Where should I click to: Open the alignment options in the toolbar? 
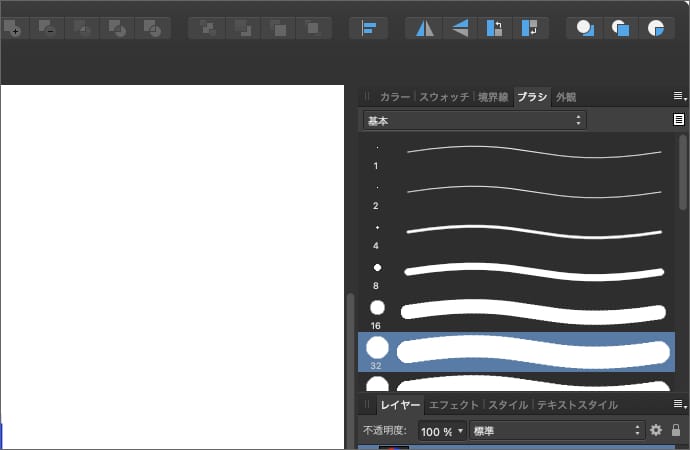pos(368,28)
